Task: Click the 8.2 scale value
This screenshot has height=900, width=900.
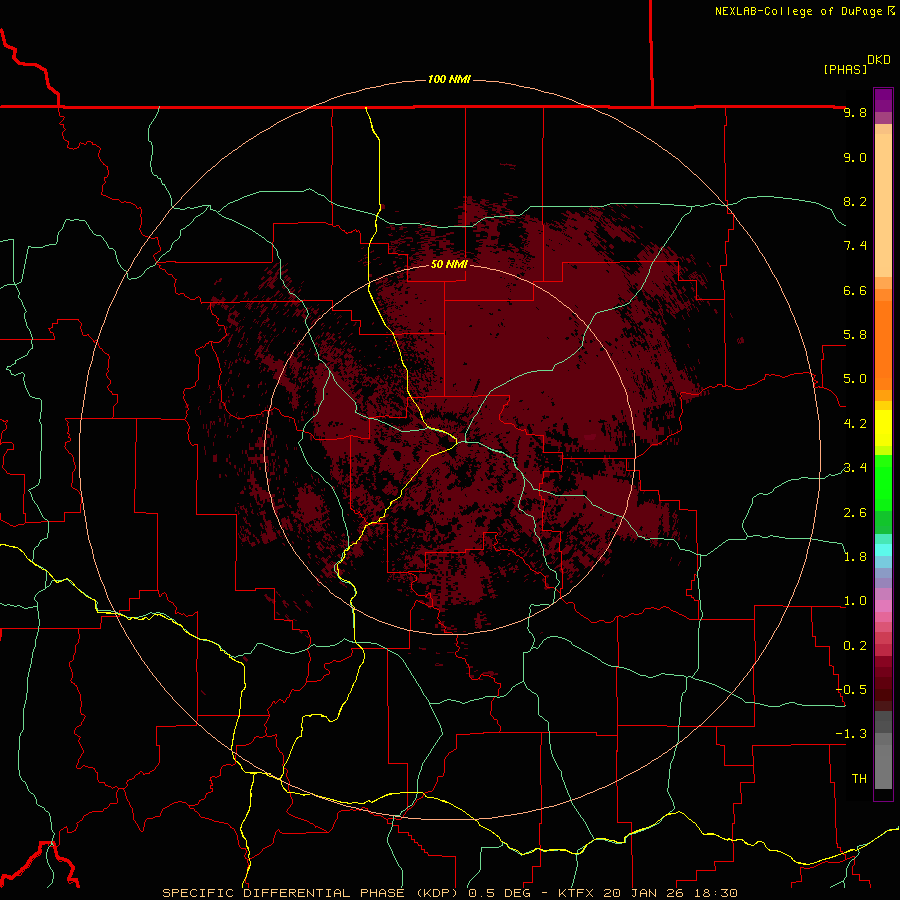Action: 855,201
